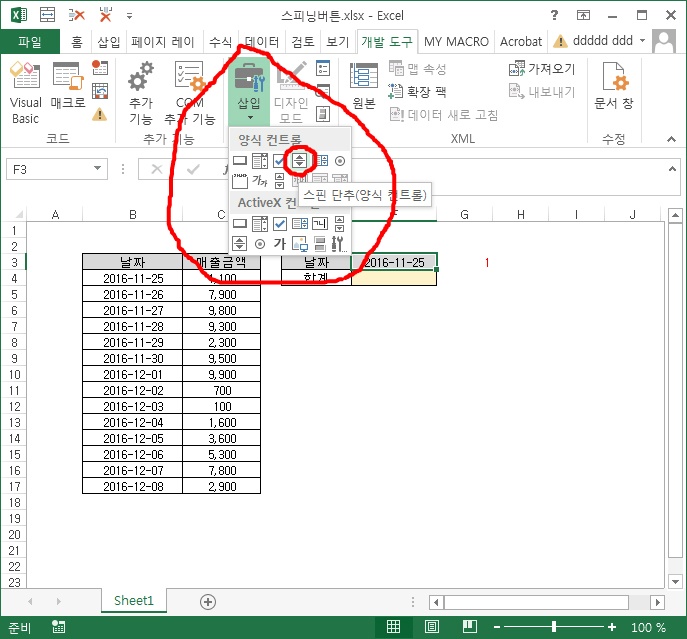The width and height of the screenshot is (687, 639).
Task: Insert ActiveX Spin Button
Action: pos(240,243)
